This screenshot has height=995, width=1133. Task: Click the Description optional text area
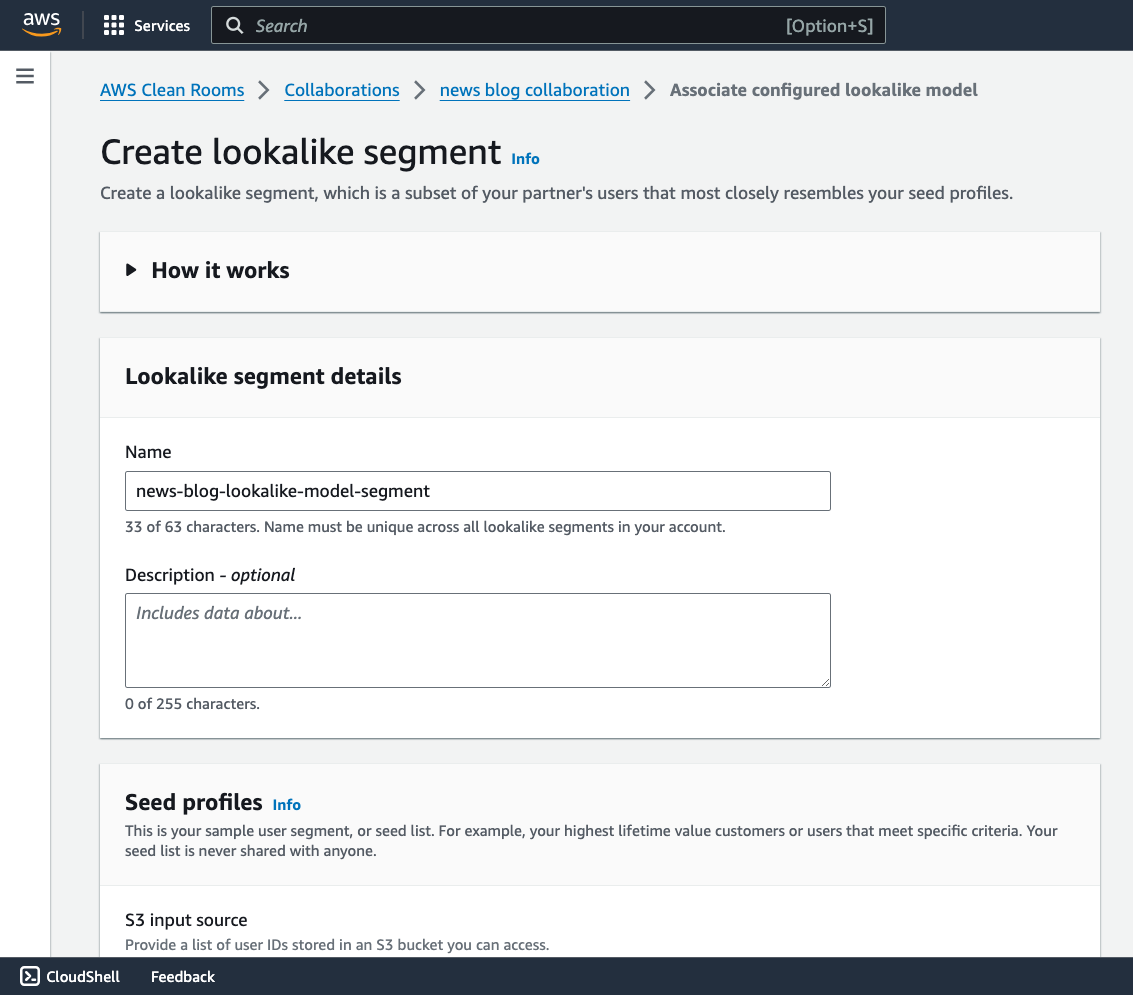[x=477, y=640]
